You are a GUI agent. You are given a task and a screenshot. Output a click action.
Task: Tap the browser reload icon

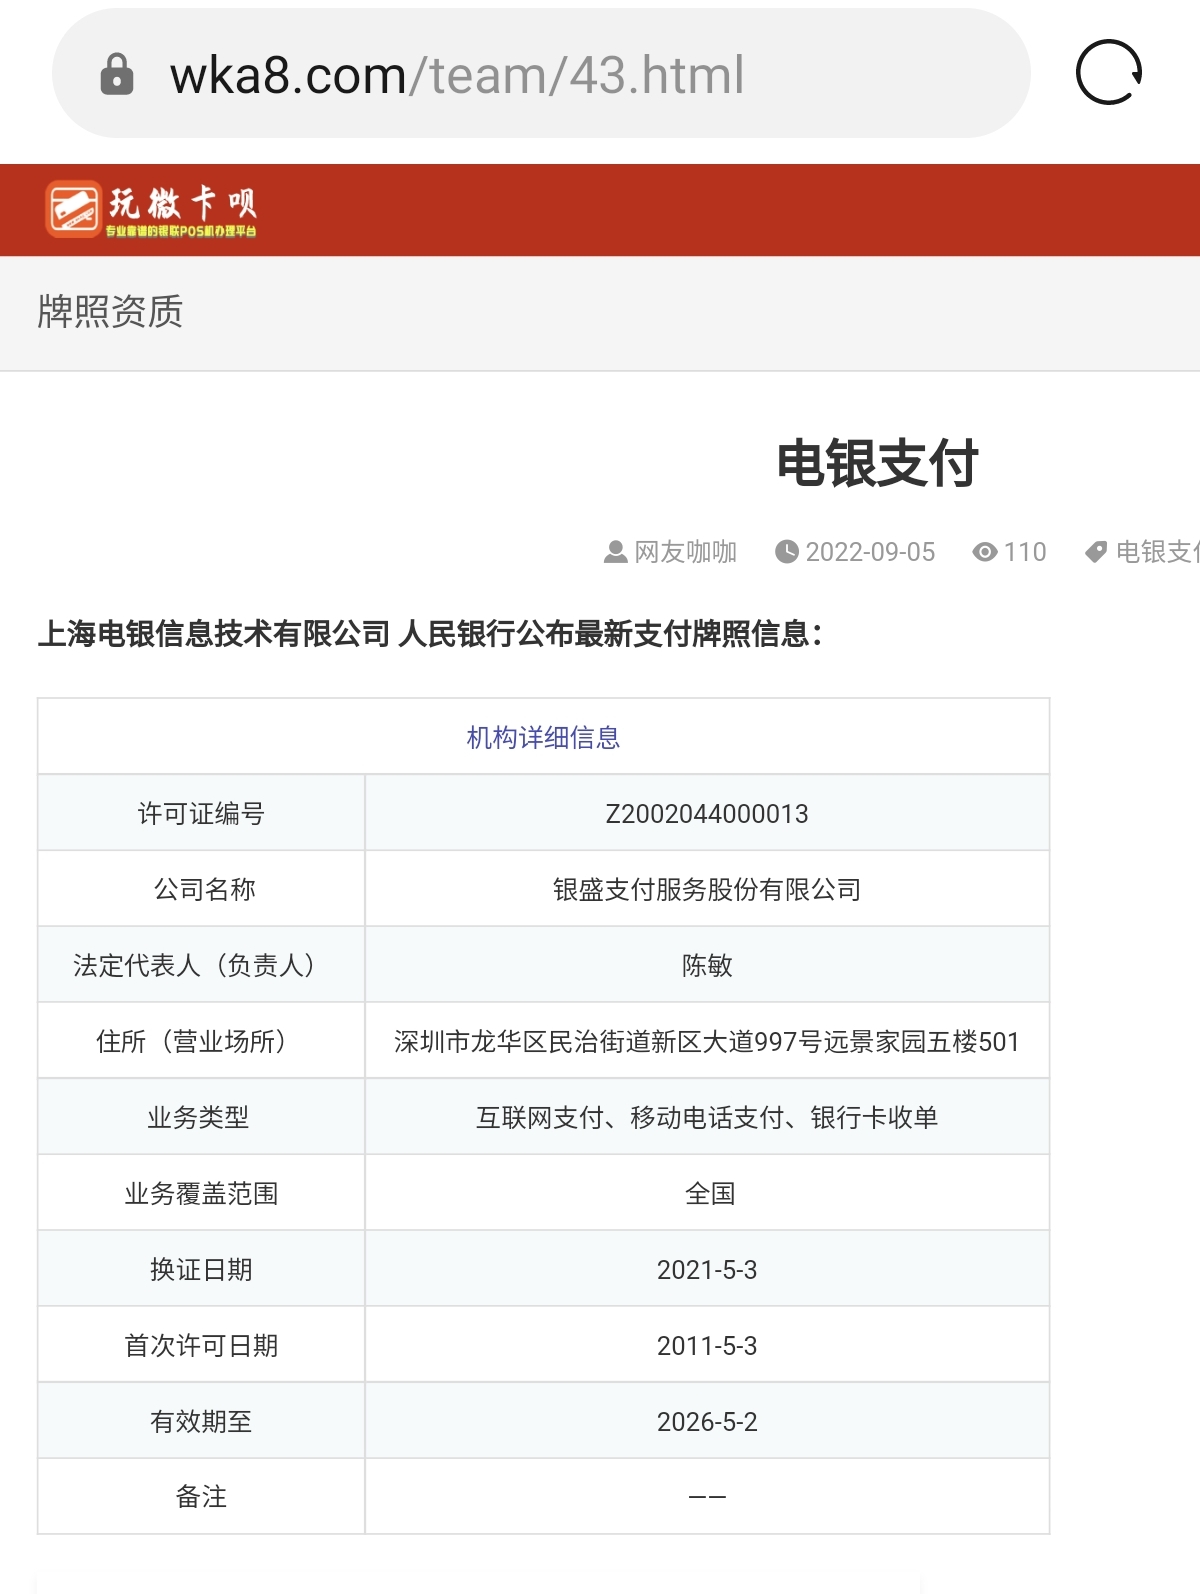1108,73
